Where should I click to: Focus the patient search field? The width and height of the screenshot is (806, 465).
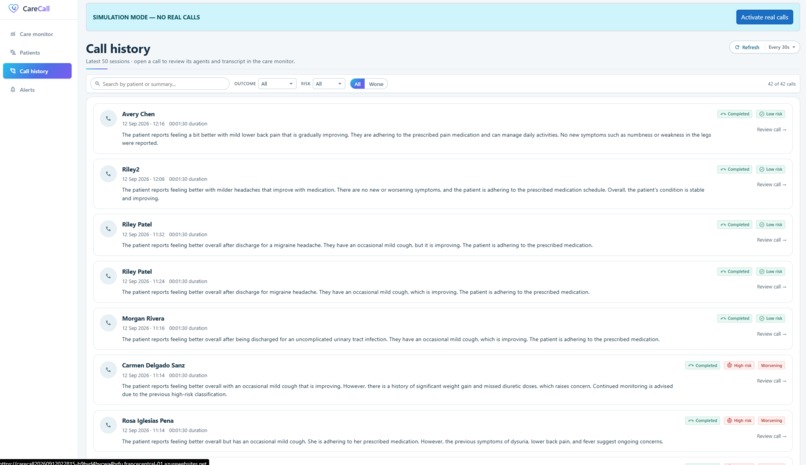(x=160, y=84)
